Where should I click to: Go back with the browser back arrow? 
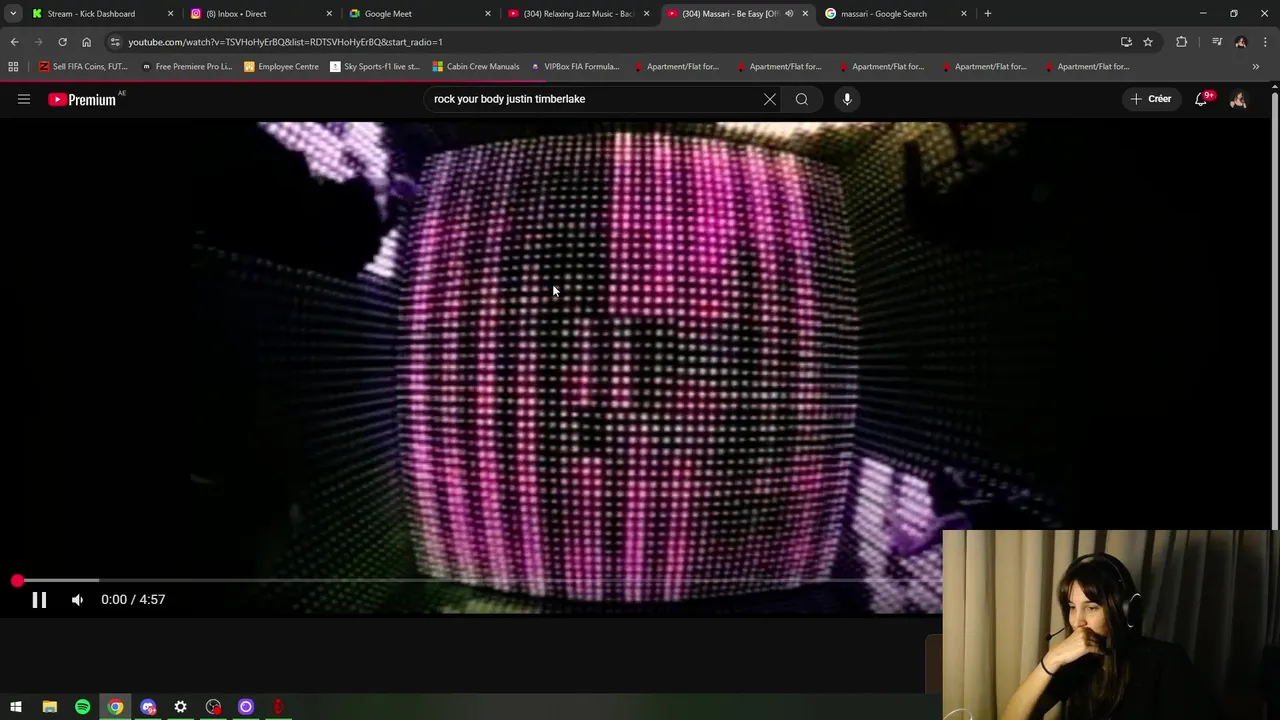(x=14, y=42)
